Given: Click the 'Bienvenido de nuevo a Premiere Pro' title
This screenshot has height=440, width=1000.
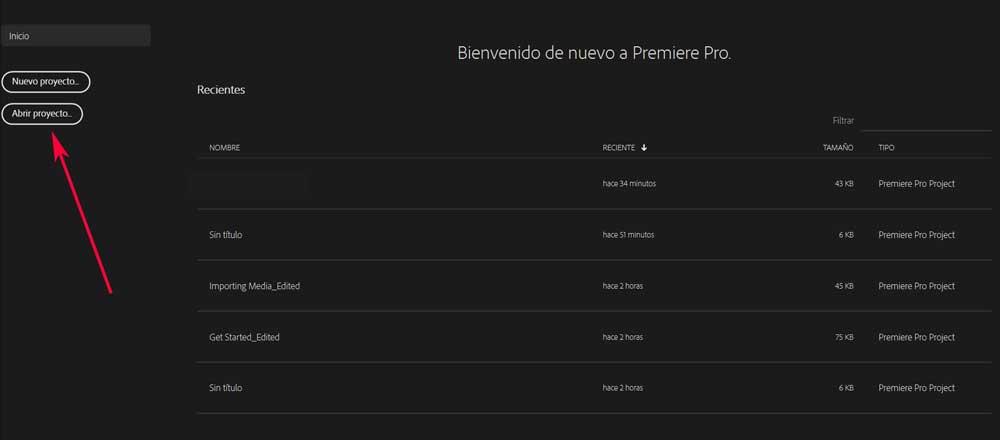Looking at the screenshot, I should click(594, 54).
